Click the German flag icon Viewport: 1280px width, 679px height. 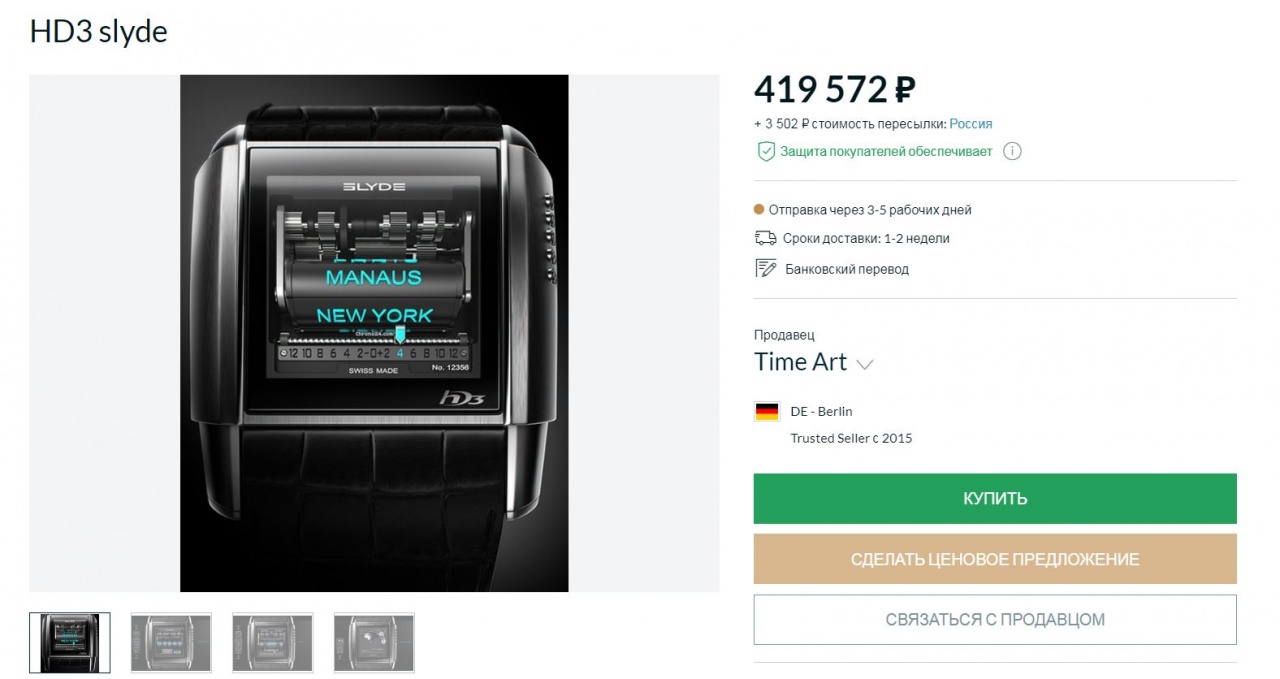pyautogui.click(x=767, y=411)
